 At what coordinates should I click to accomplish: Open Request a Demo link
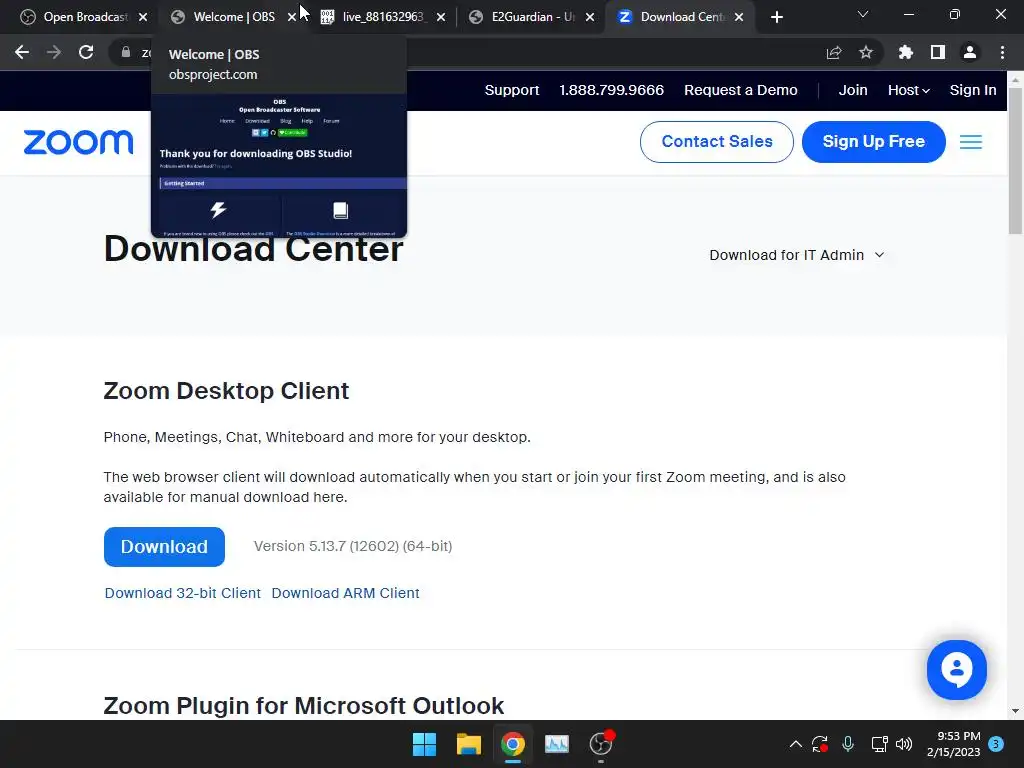tap(741, 90)
